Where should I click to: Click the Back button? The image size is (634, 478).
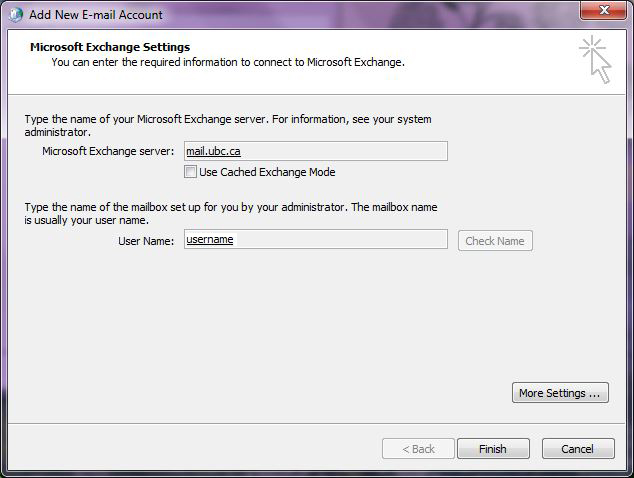(x=418, y=449)
